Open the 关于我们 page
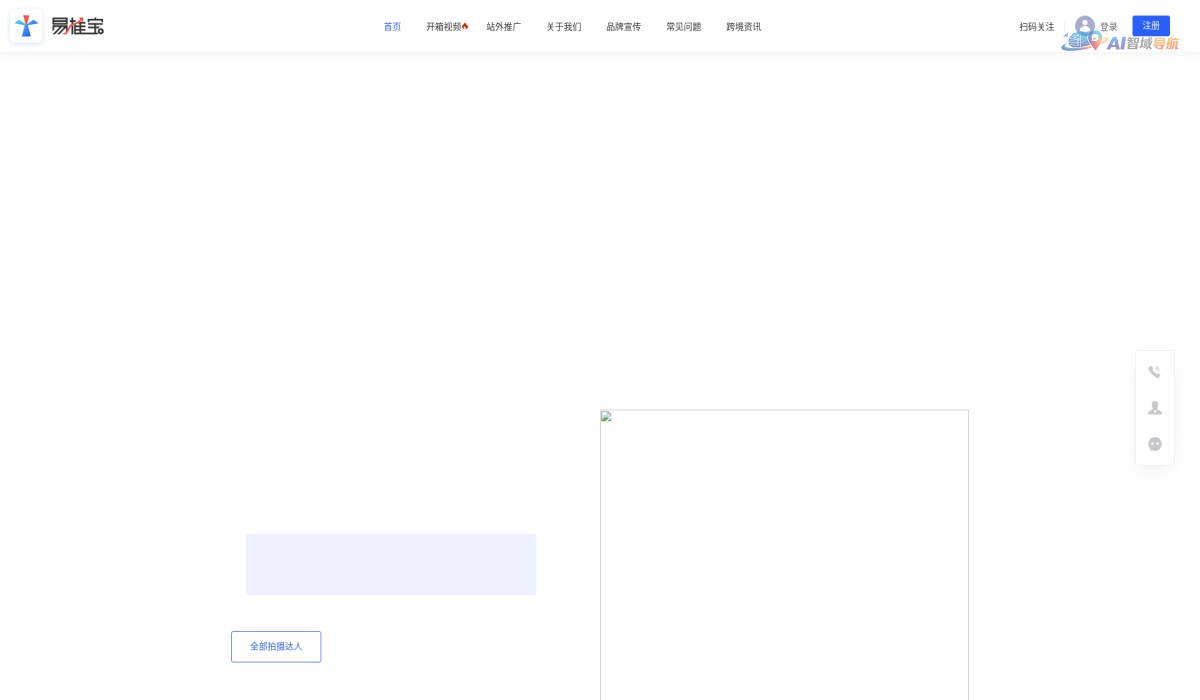1200x700 pixels. [x=563, y=27]
